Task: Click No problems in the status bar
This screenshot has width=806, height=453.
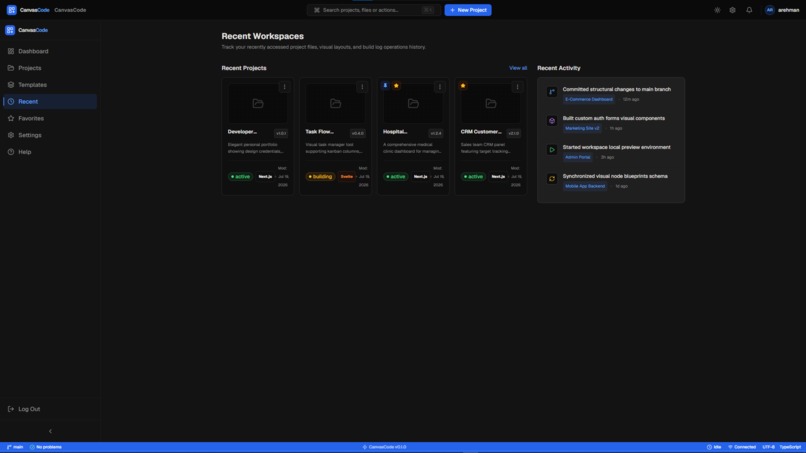Action: (x=45, y=447)
